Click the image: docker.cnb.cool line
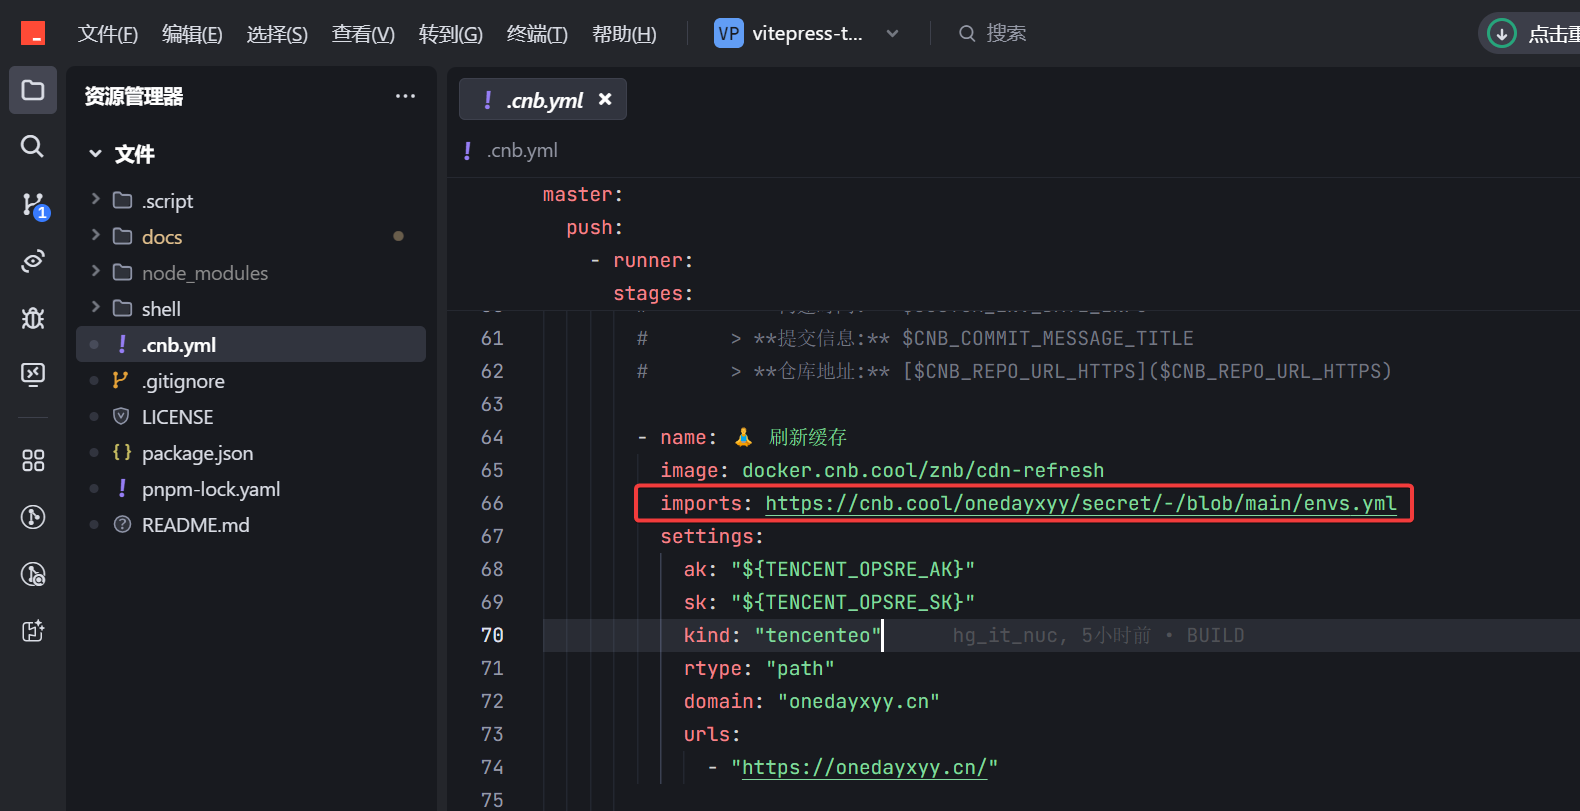 (x=882, y=470)
